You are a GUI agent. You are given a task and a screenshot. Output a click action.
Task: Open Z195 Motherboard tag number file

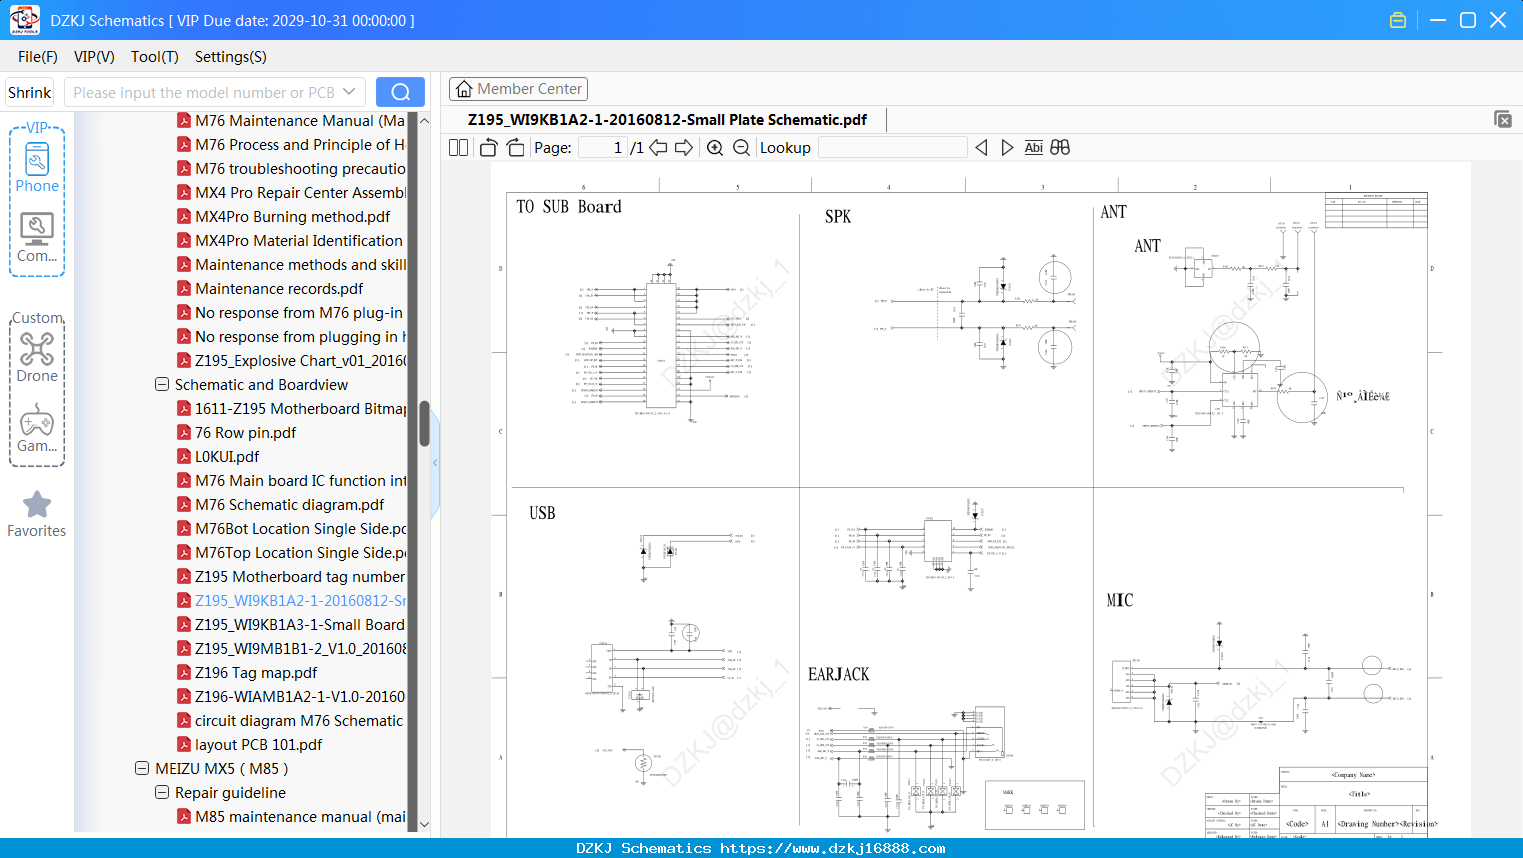point(291,577)
